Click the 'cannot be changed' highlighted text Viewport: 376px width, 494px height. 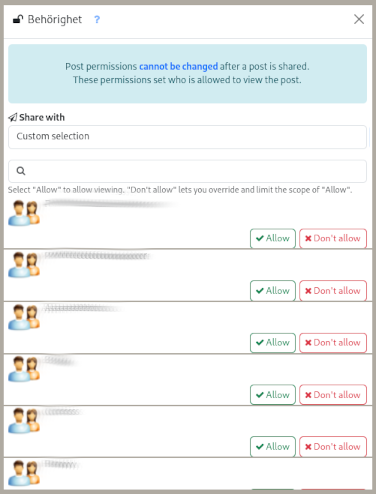click(x=179, y=66)
